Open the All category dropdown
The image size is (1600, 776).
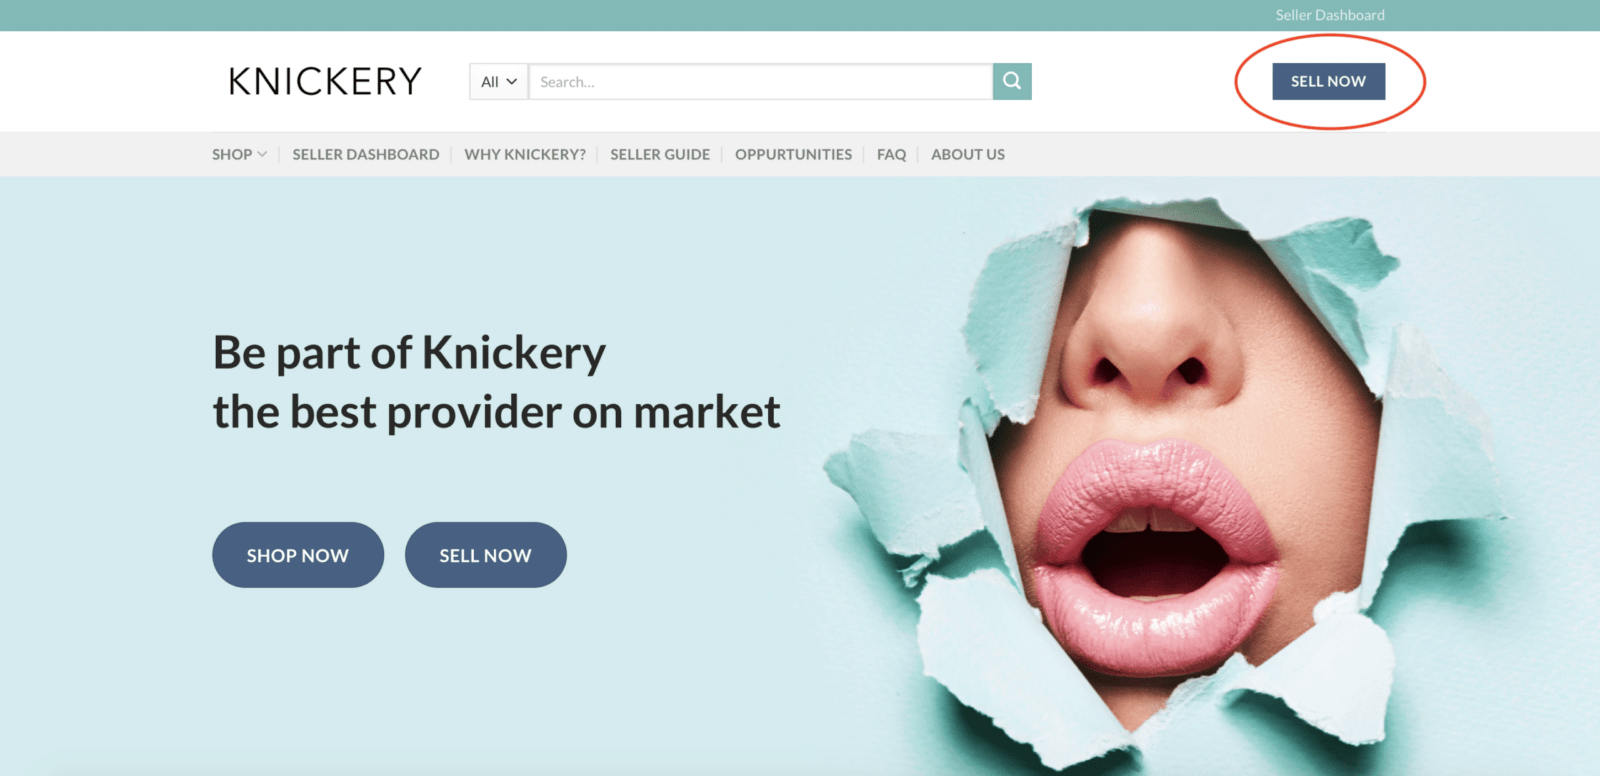coord(499,82)
